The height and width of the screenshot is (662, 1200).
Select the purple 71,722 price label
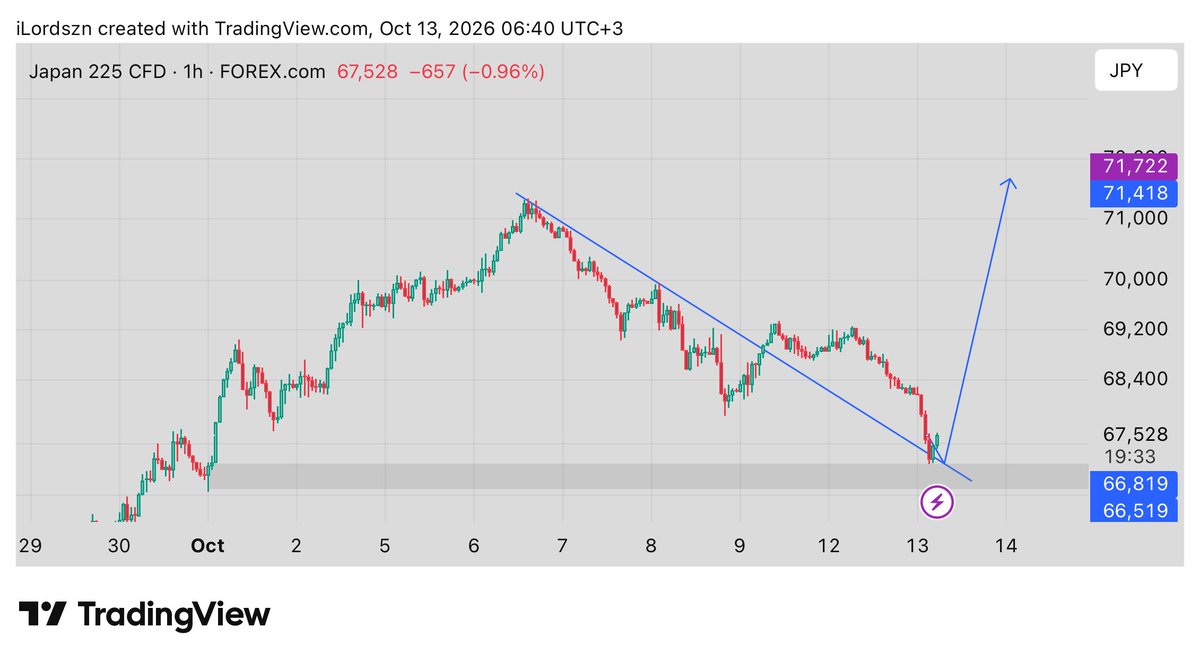click(x=1134, y=165)
